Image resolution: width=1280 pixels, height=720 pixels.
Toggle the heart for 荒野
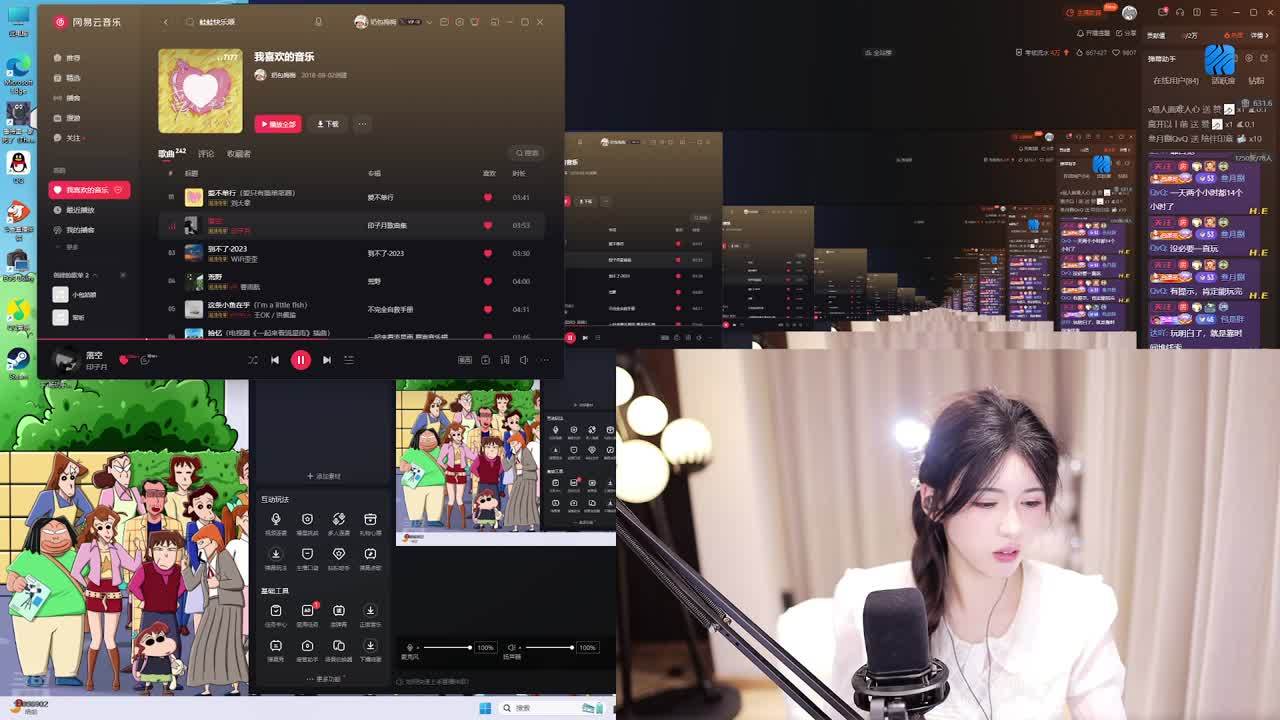[488, 281]
